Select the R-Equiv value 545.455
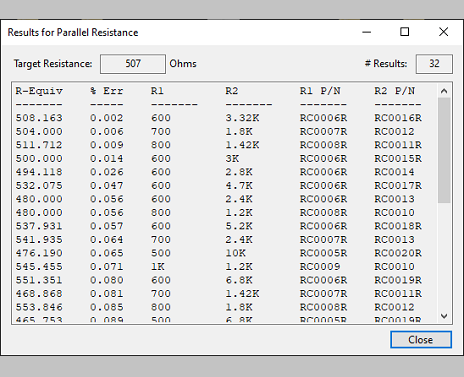The image size is (464, 377). 39,267
